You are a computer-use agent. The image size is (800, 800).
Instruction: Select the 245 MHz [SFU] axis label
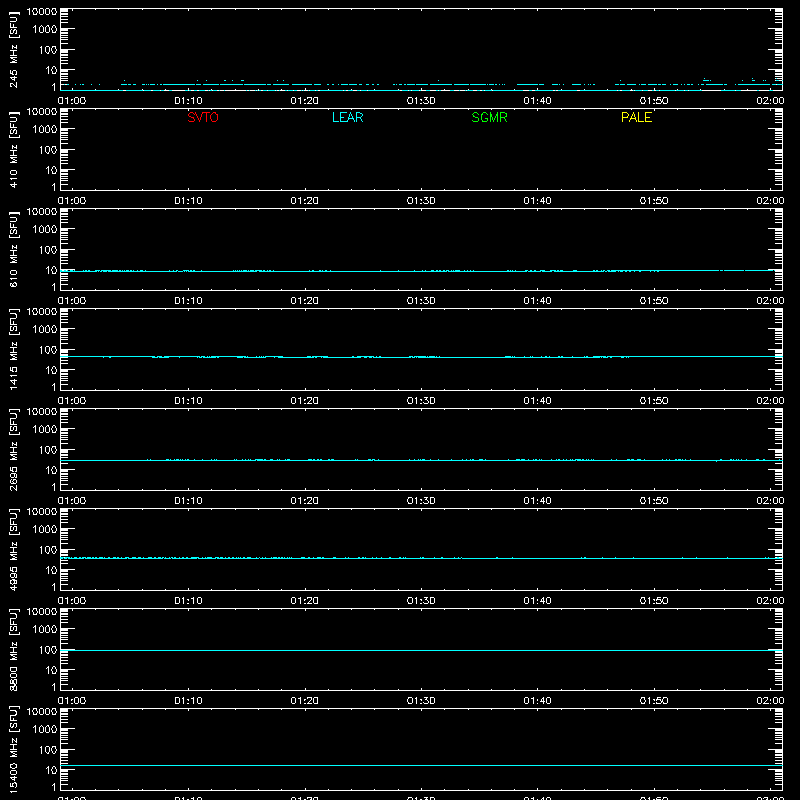point(13,49)
